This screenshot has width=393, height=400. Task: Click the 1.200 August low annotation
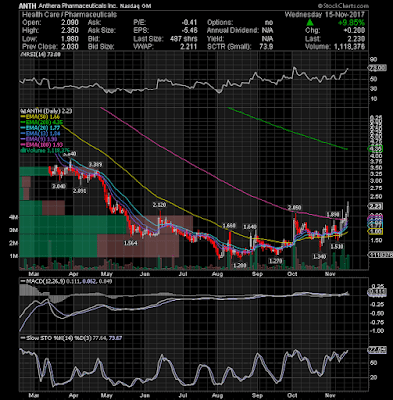coord(239,265)
